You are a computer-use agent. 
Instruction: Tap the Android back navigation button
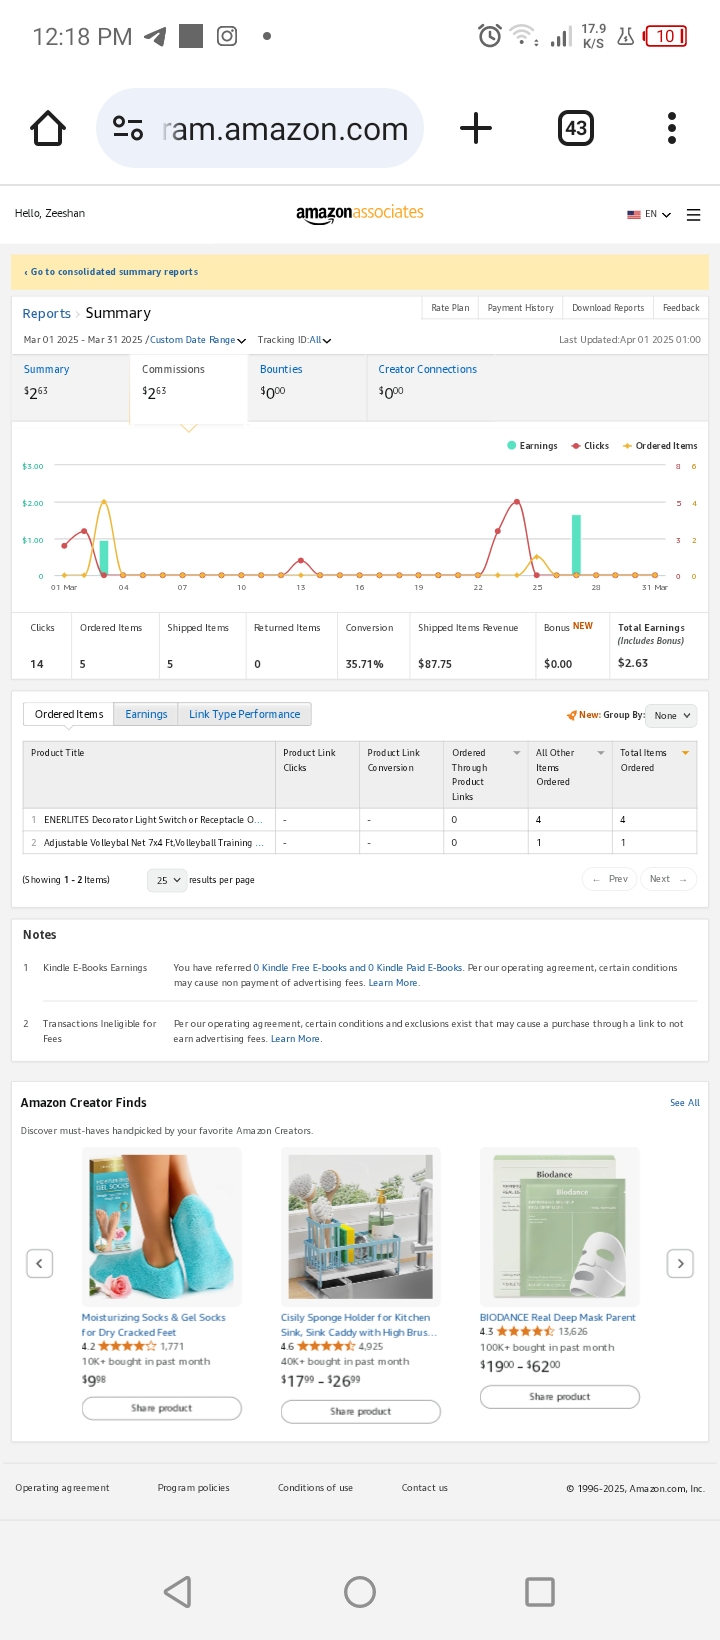coord(178,1592)
